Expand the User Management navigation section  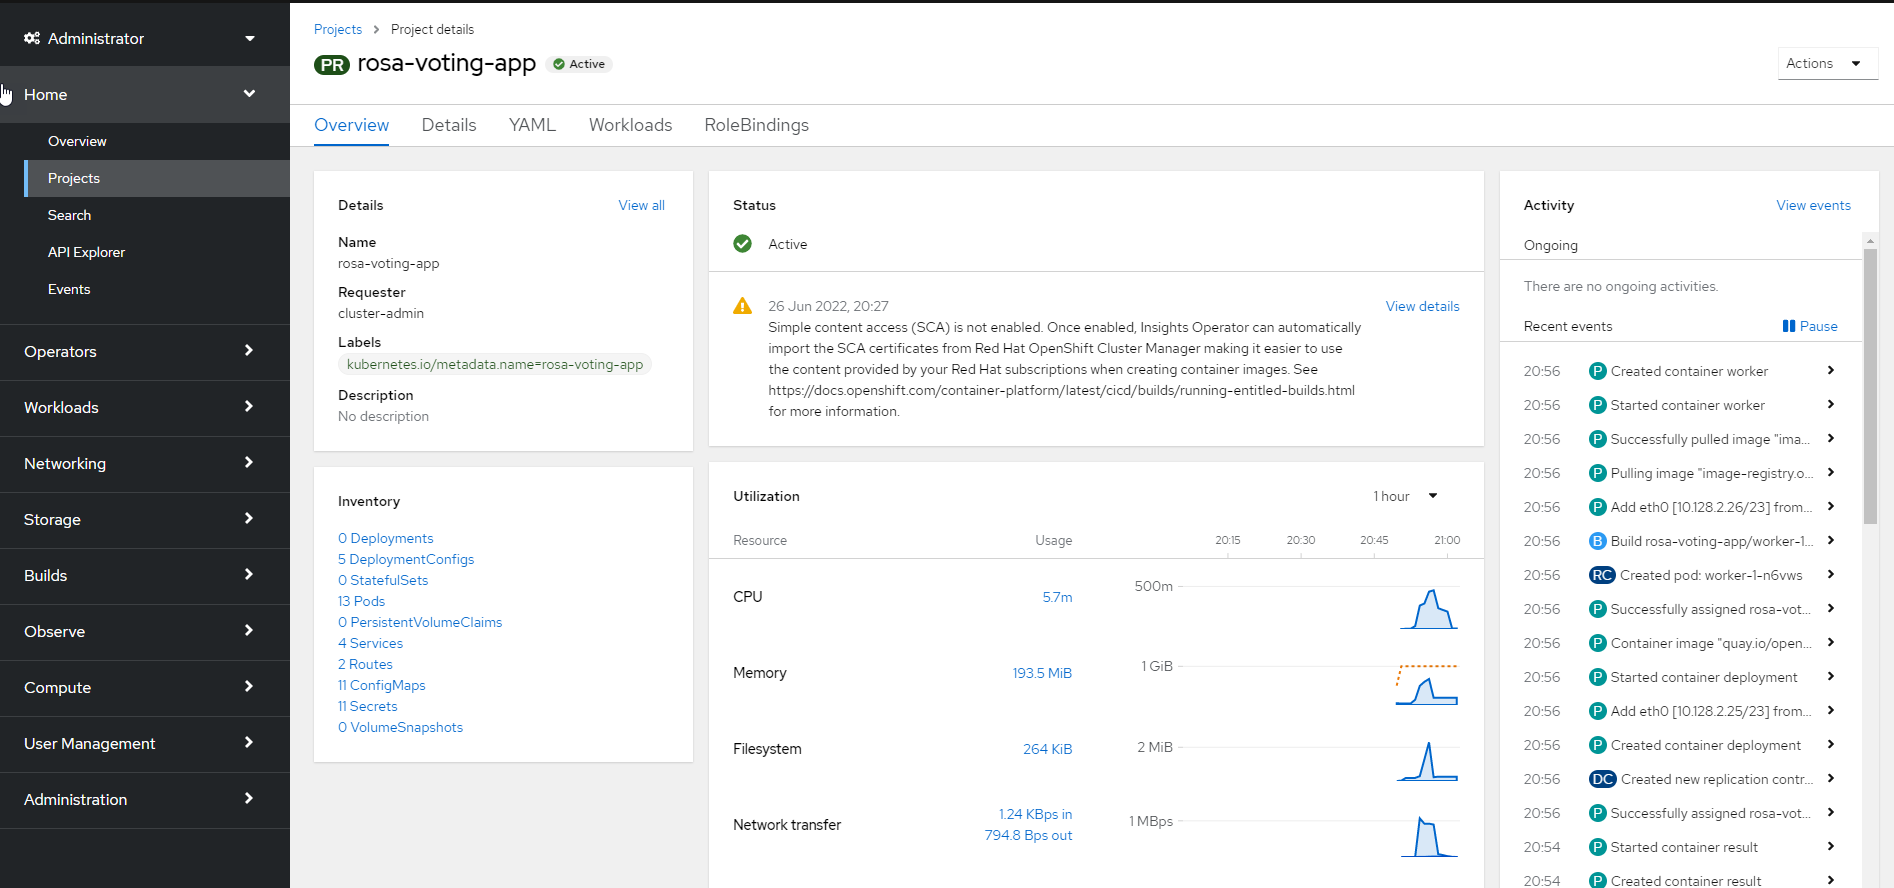tap(145, 743)
